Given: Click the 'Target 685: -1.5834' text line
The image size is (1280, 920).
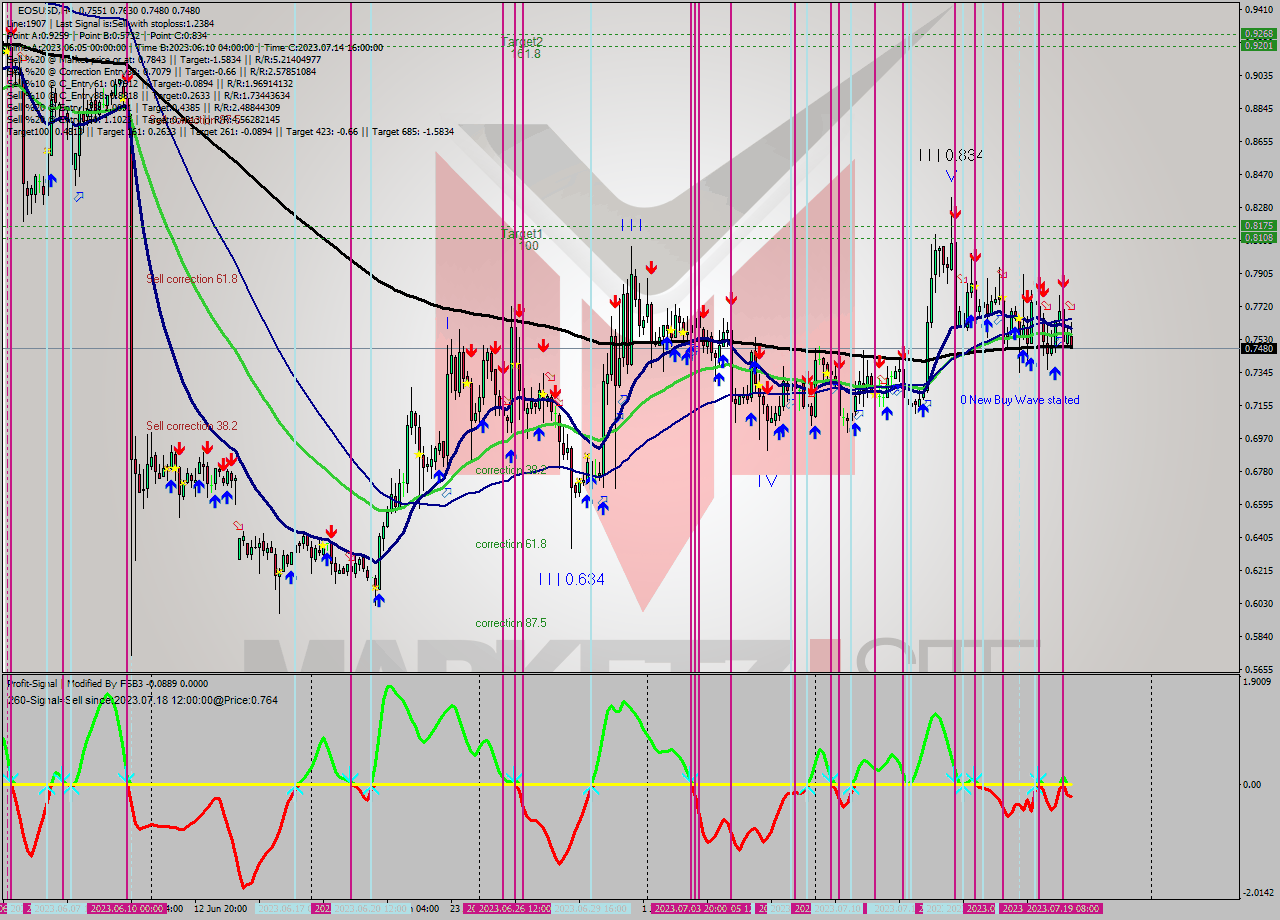Looking at the screenshot, I should 412,131.
